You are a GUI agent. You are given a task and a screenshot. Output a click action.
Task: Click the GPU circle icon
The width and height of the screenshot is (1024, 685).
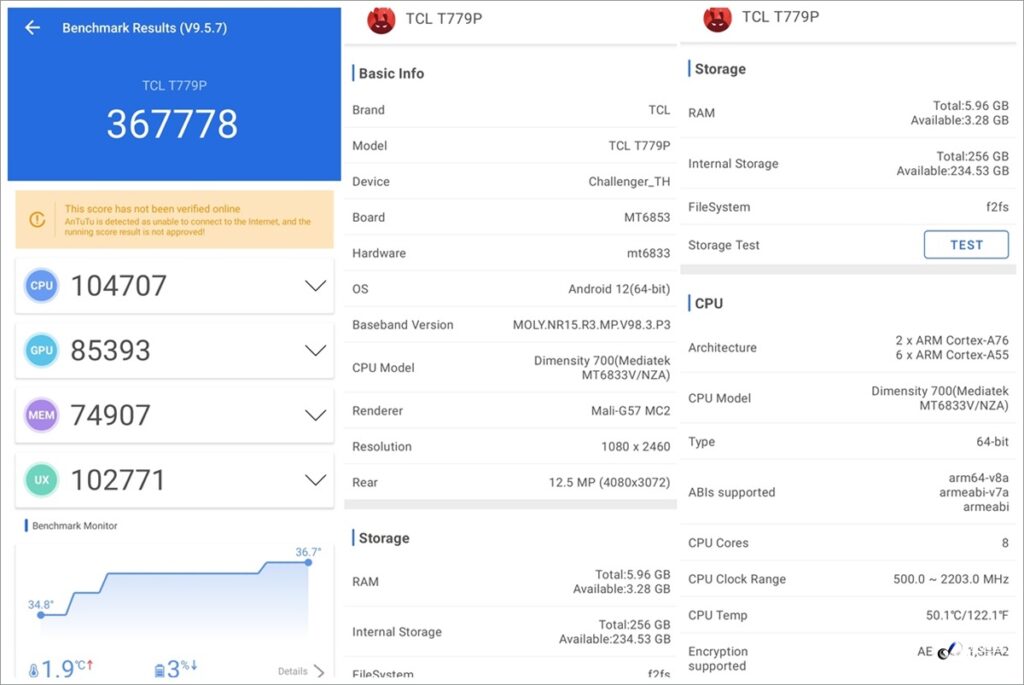pos(42,351)
